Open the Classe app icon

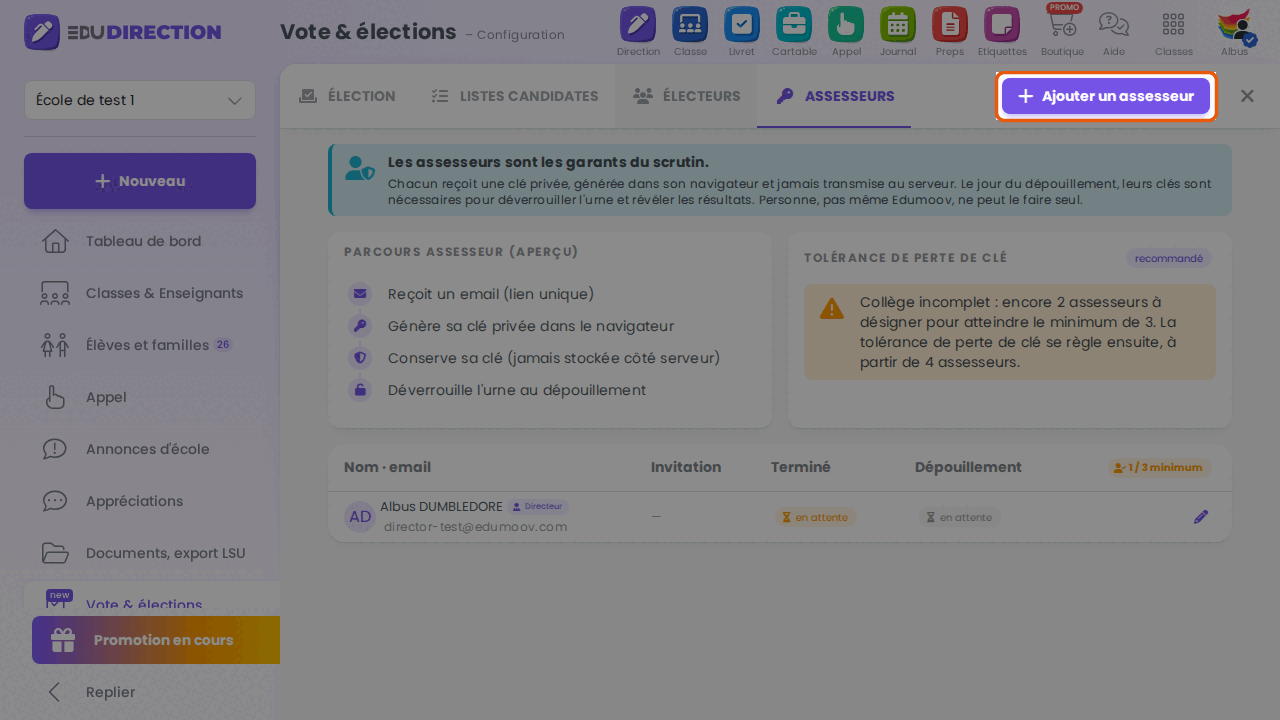tap(690, 24)
